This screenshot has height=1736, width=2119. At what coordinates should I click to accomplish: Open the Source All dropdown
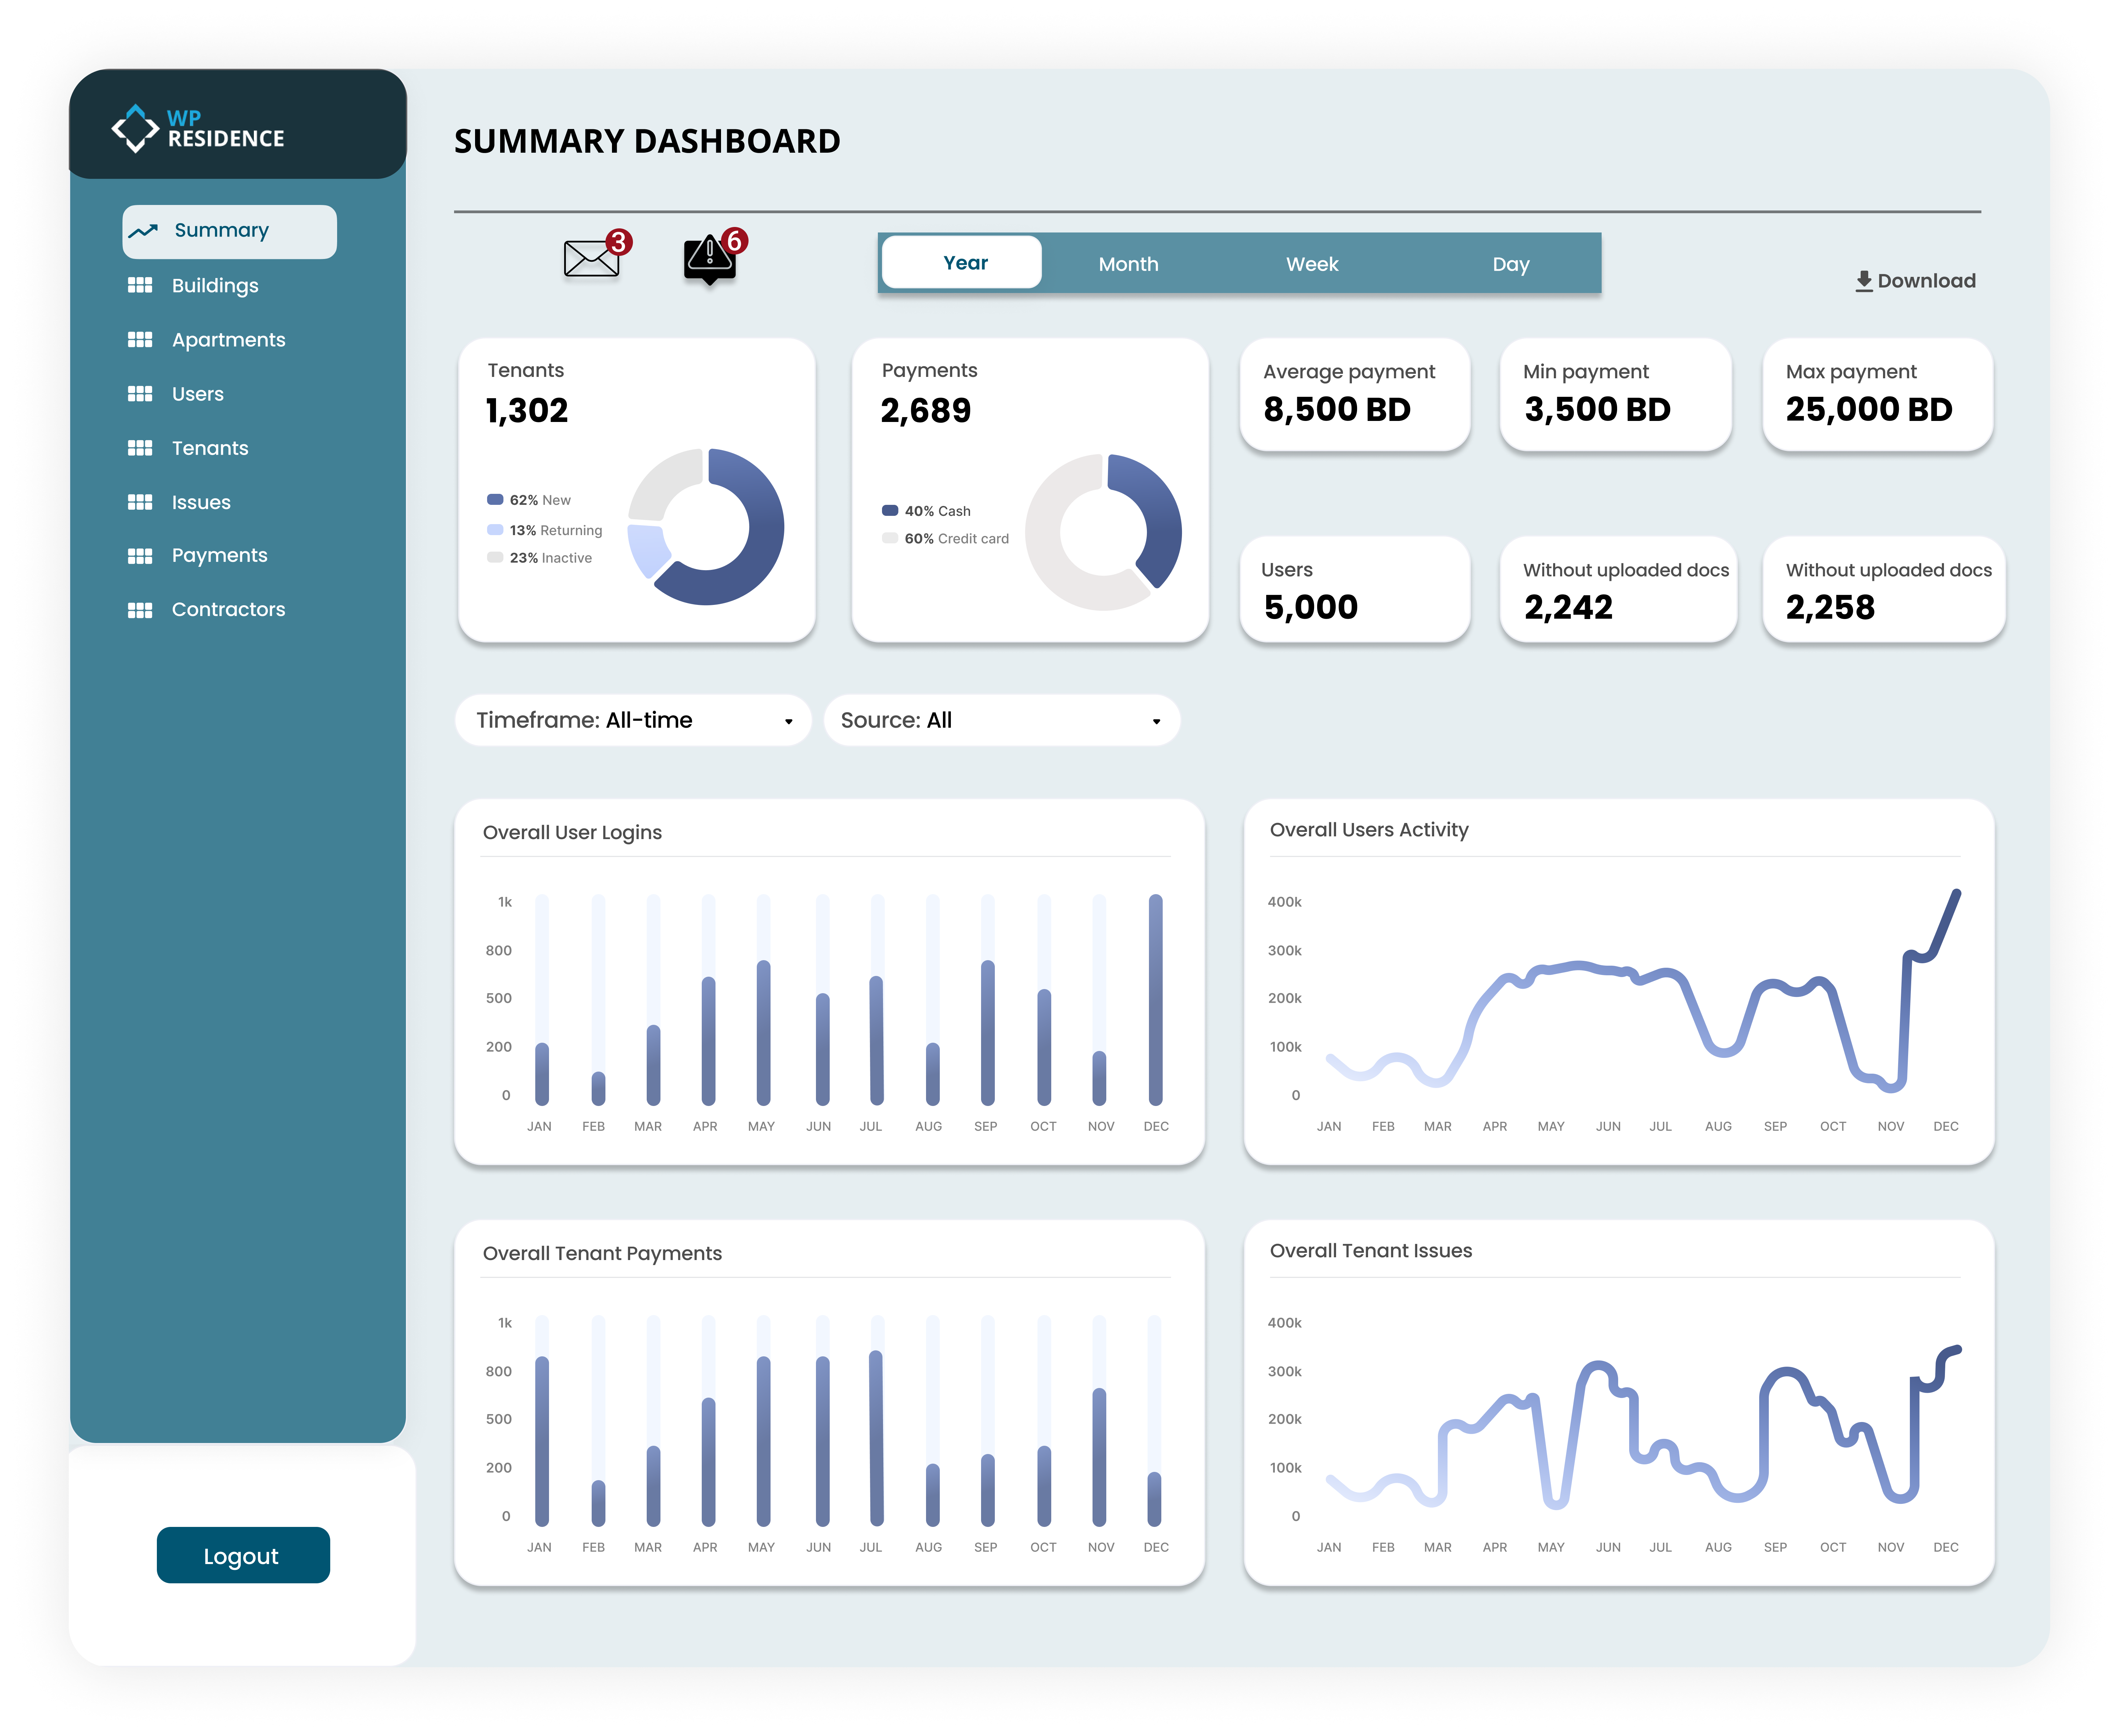(1002, 720)
